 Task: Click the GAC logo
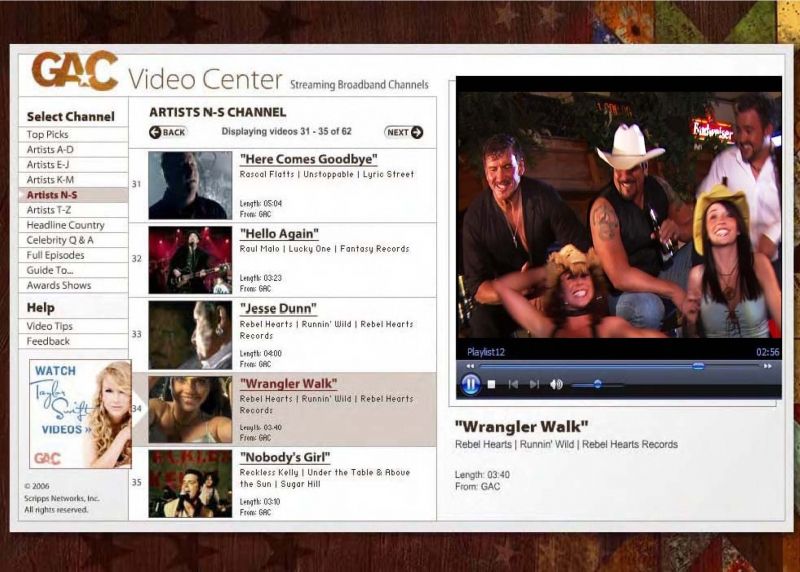pos(74,72)
